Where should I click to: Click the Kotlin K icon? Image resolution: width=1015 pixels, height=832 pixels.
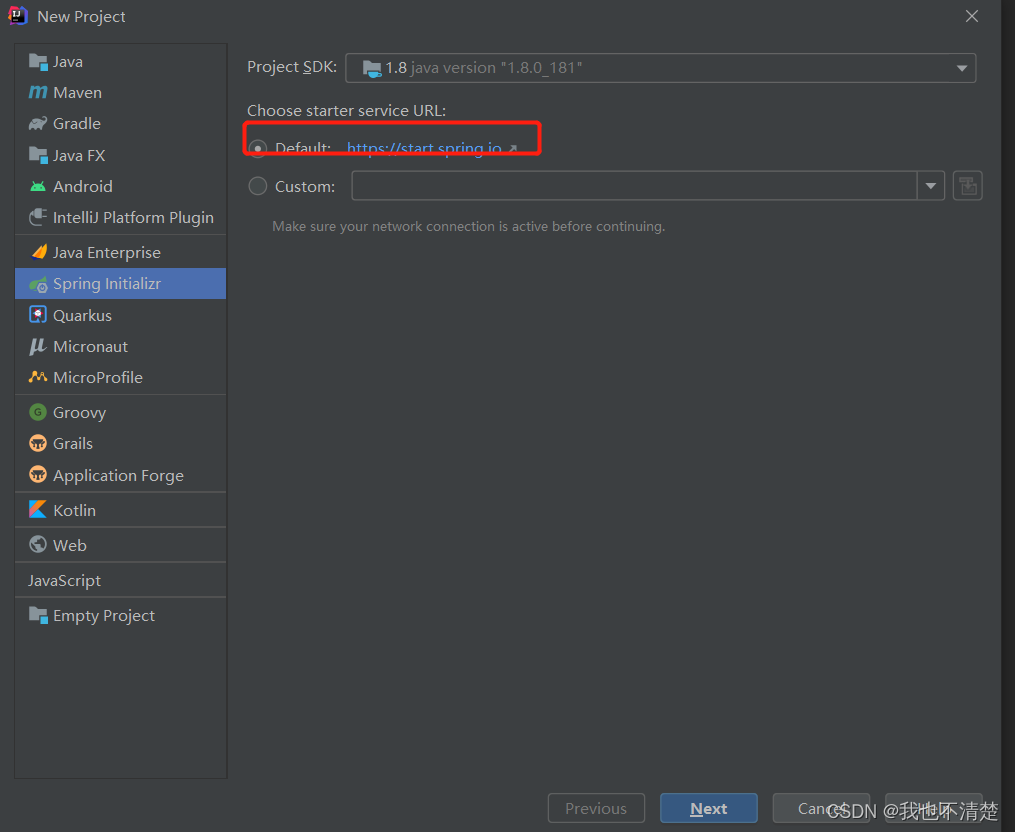[38, 510]
